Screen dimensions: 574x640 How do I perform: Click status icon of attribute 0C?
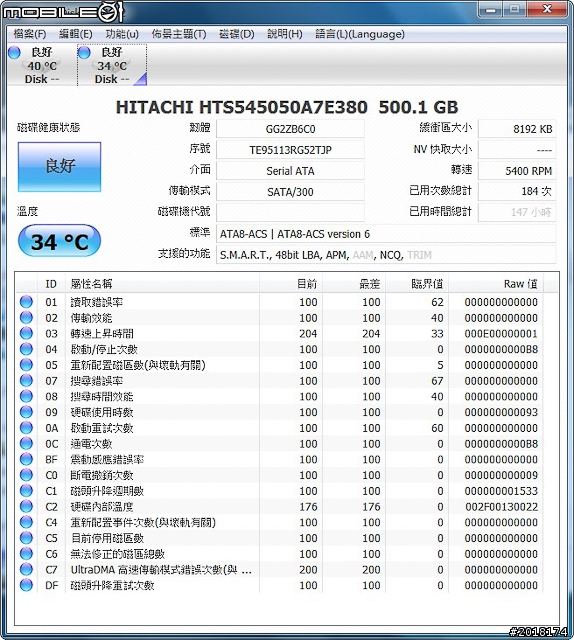pyautogui.click(x=26, y=443)
